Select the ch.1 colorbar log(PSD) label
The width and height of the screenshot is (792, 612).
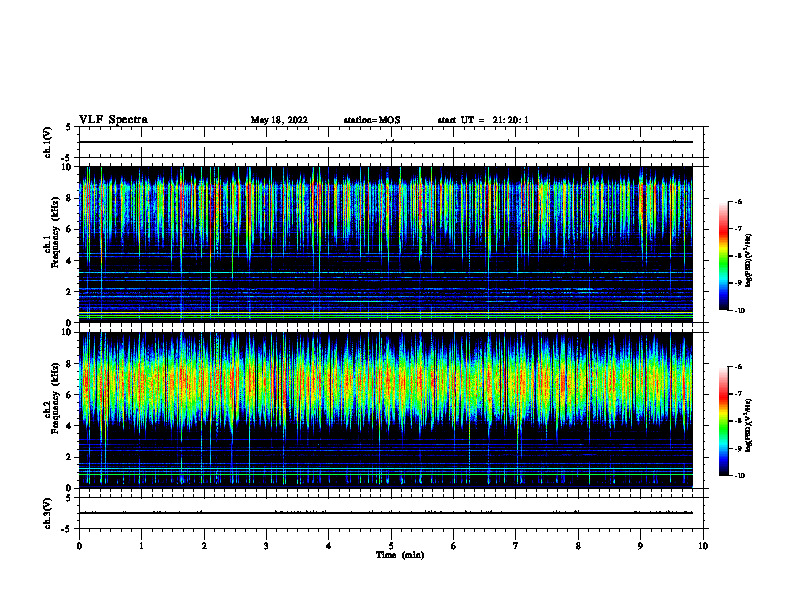749,261
